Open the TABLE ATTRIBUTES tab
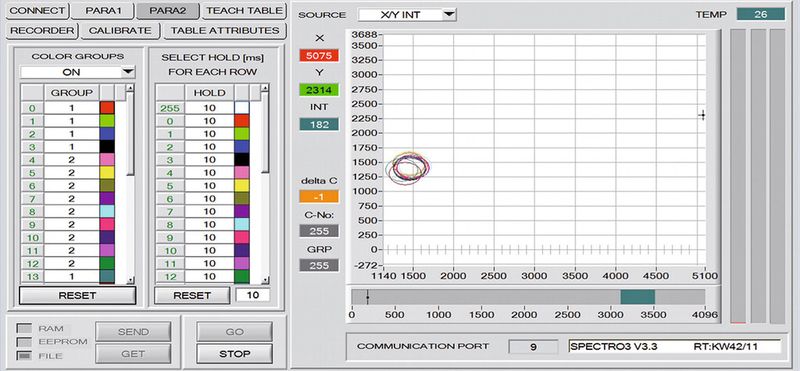The image size is (800, 371). pos(224,31)
